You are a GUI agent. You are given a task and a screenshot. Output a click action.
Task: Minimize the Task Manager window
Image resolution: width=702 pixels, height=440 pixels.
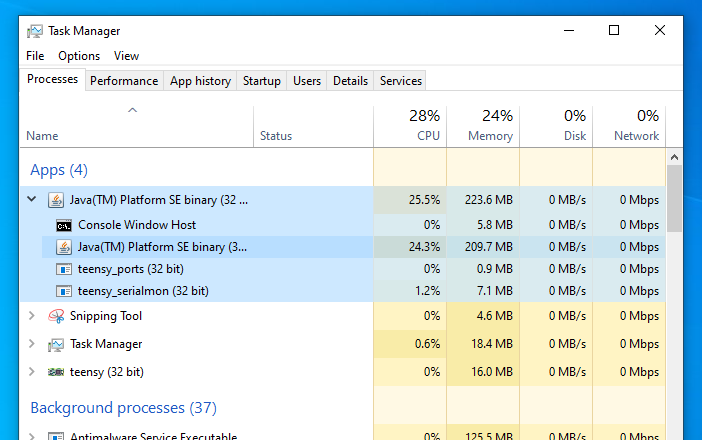[569, 30]
